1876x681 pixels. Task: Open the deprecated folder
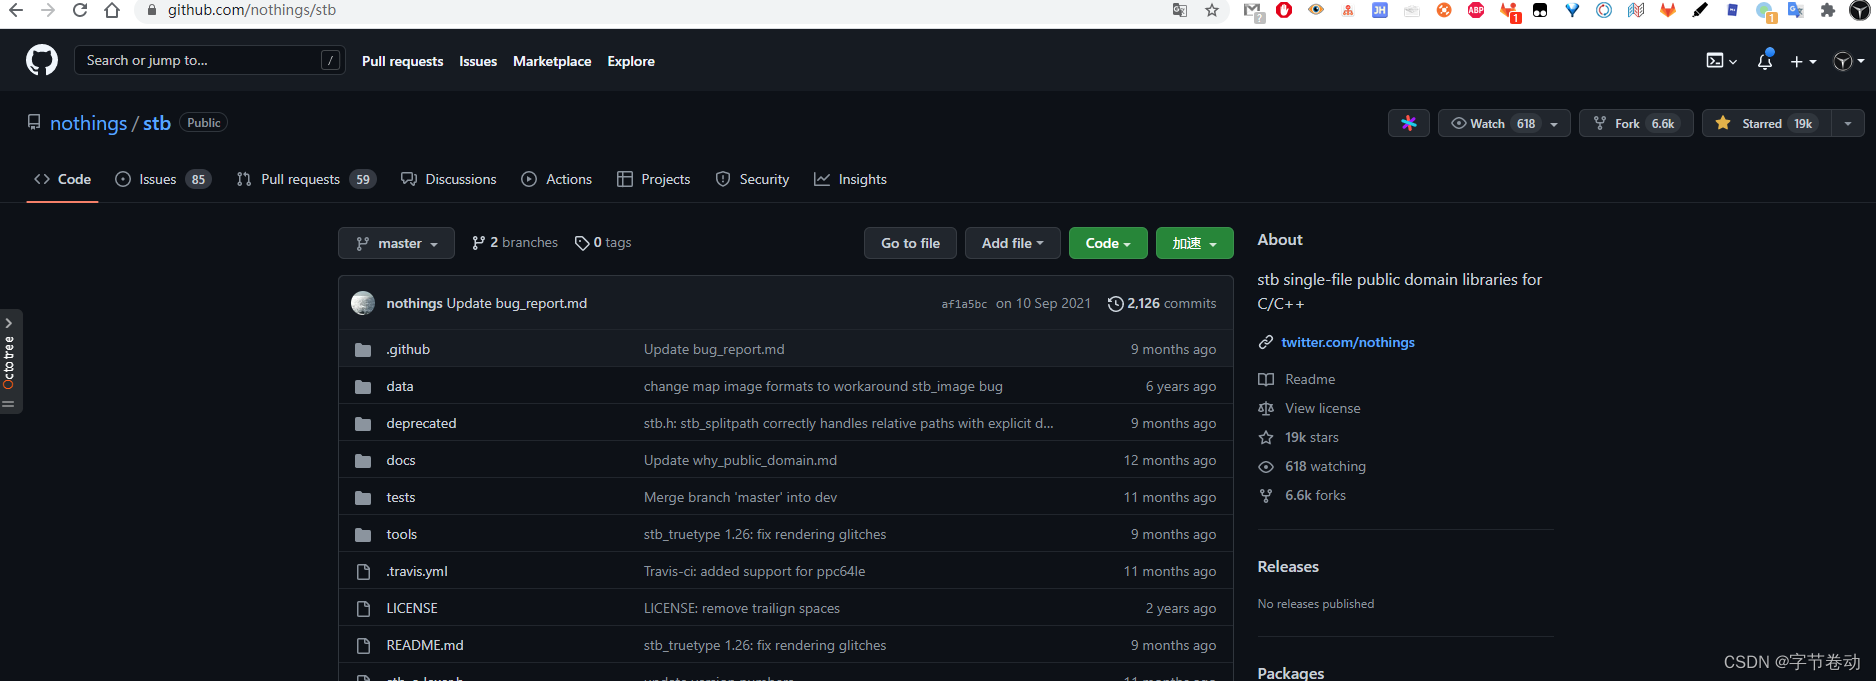(x=421, y=423)
